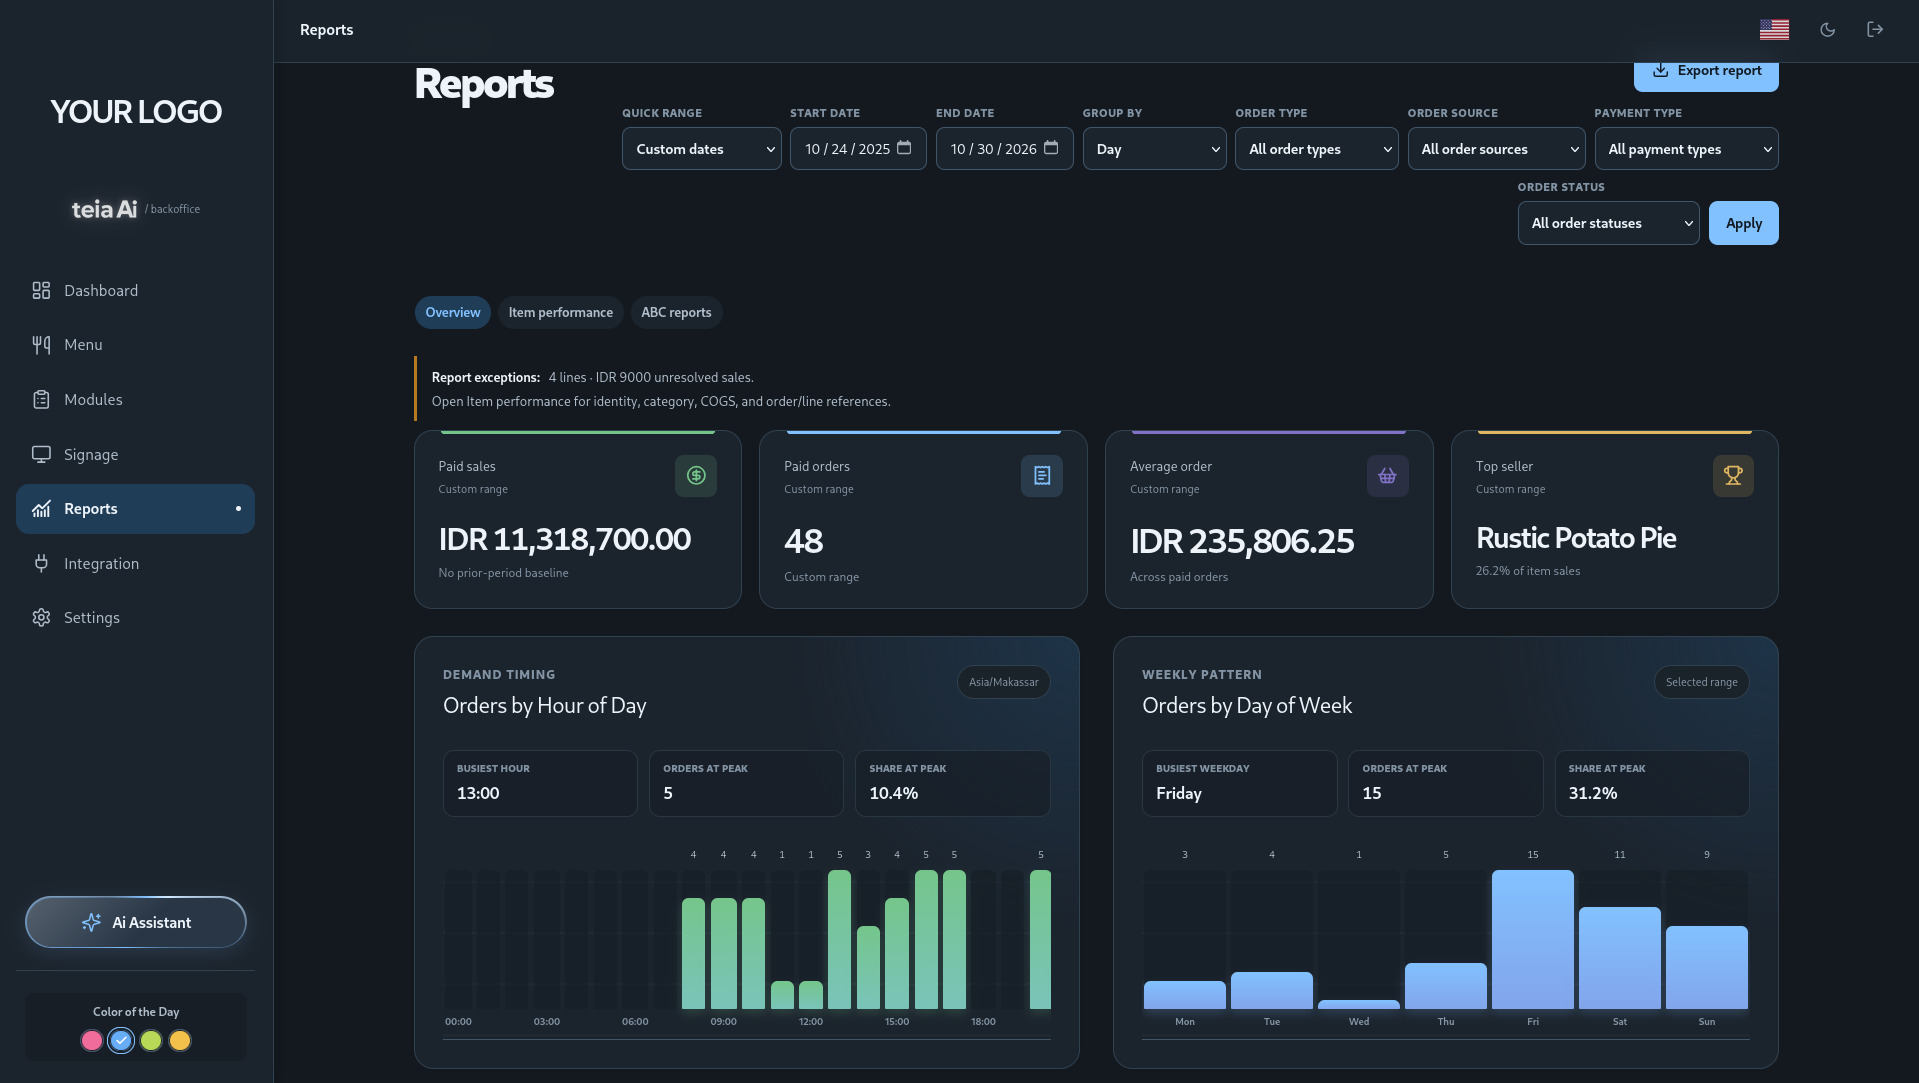Click the logout icon in header
The height and width of the screenshot is (1083, 1919).
[1875, 30]
